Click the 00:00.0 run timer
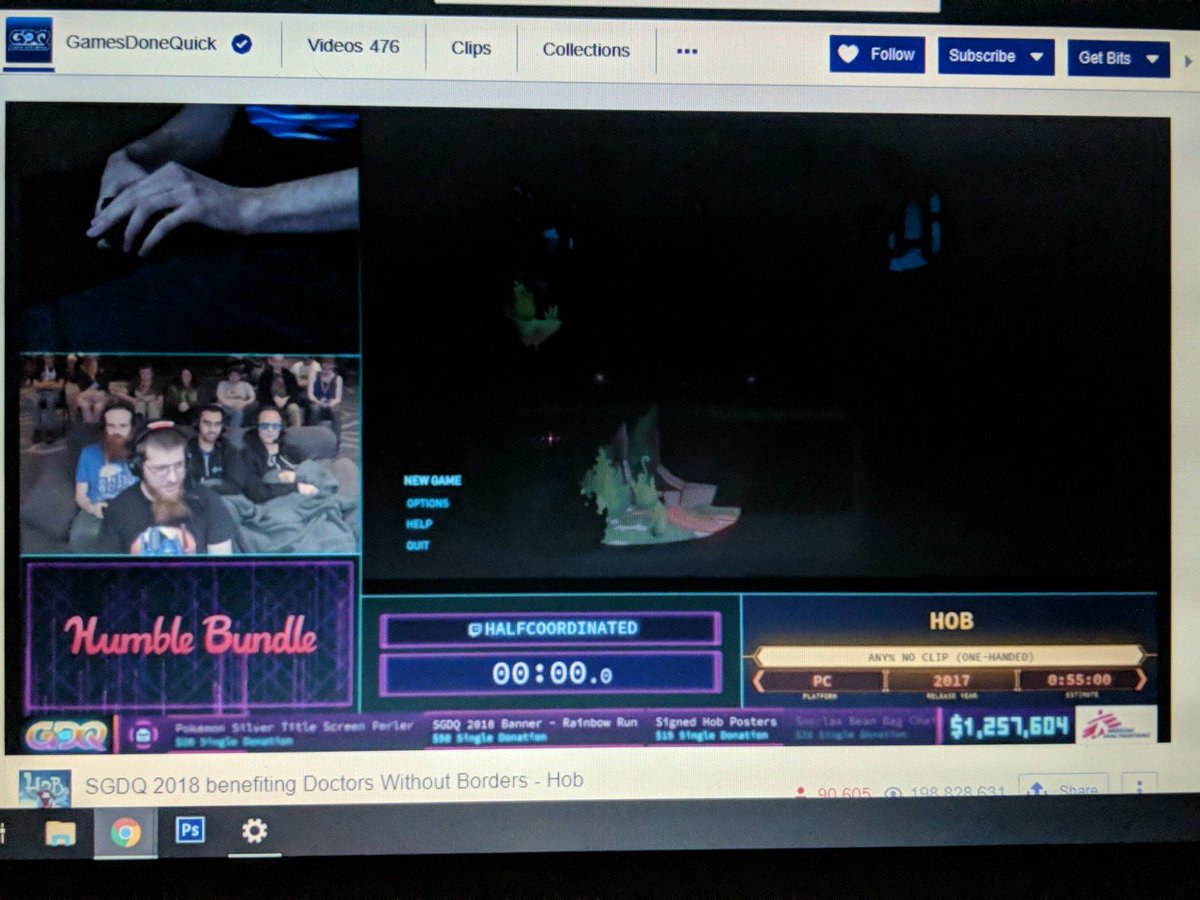Screen dimensions: 1200x900 pyautogui.click(x=550, y=673)
